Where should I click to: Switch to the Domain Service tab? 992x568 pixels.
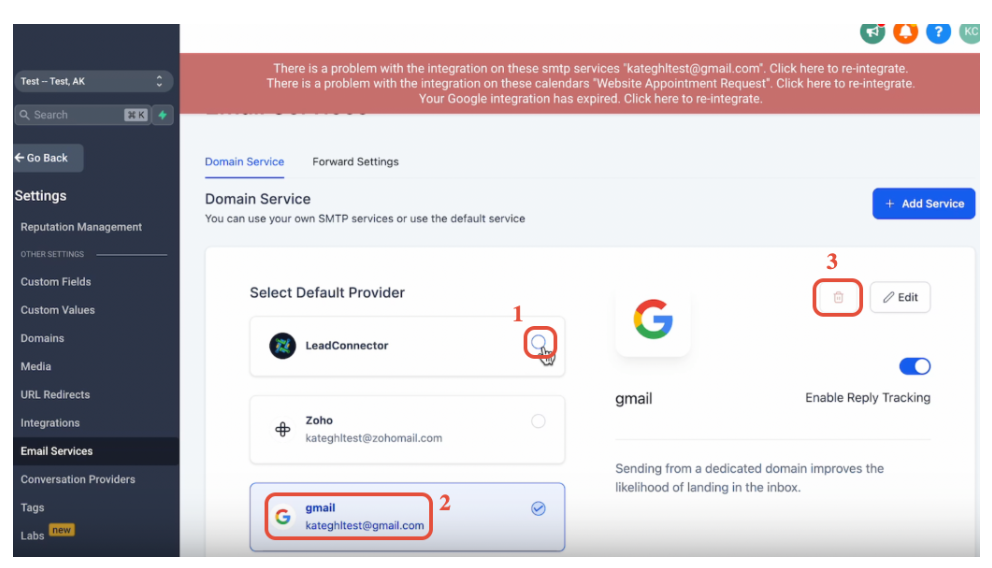click(244, 161)
